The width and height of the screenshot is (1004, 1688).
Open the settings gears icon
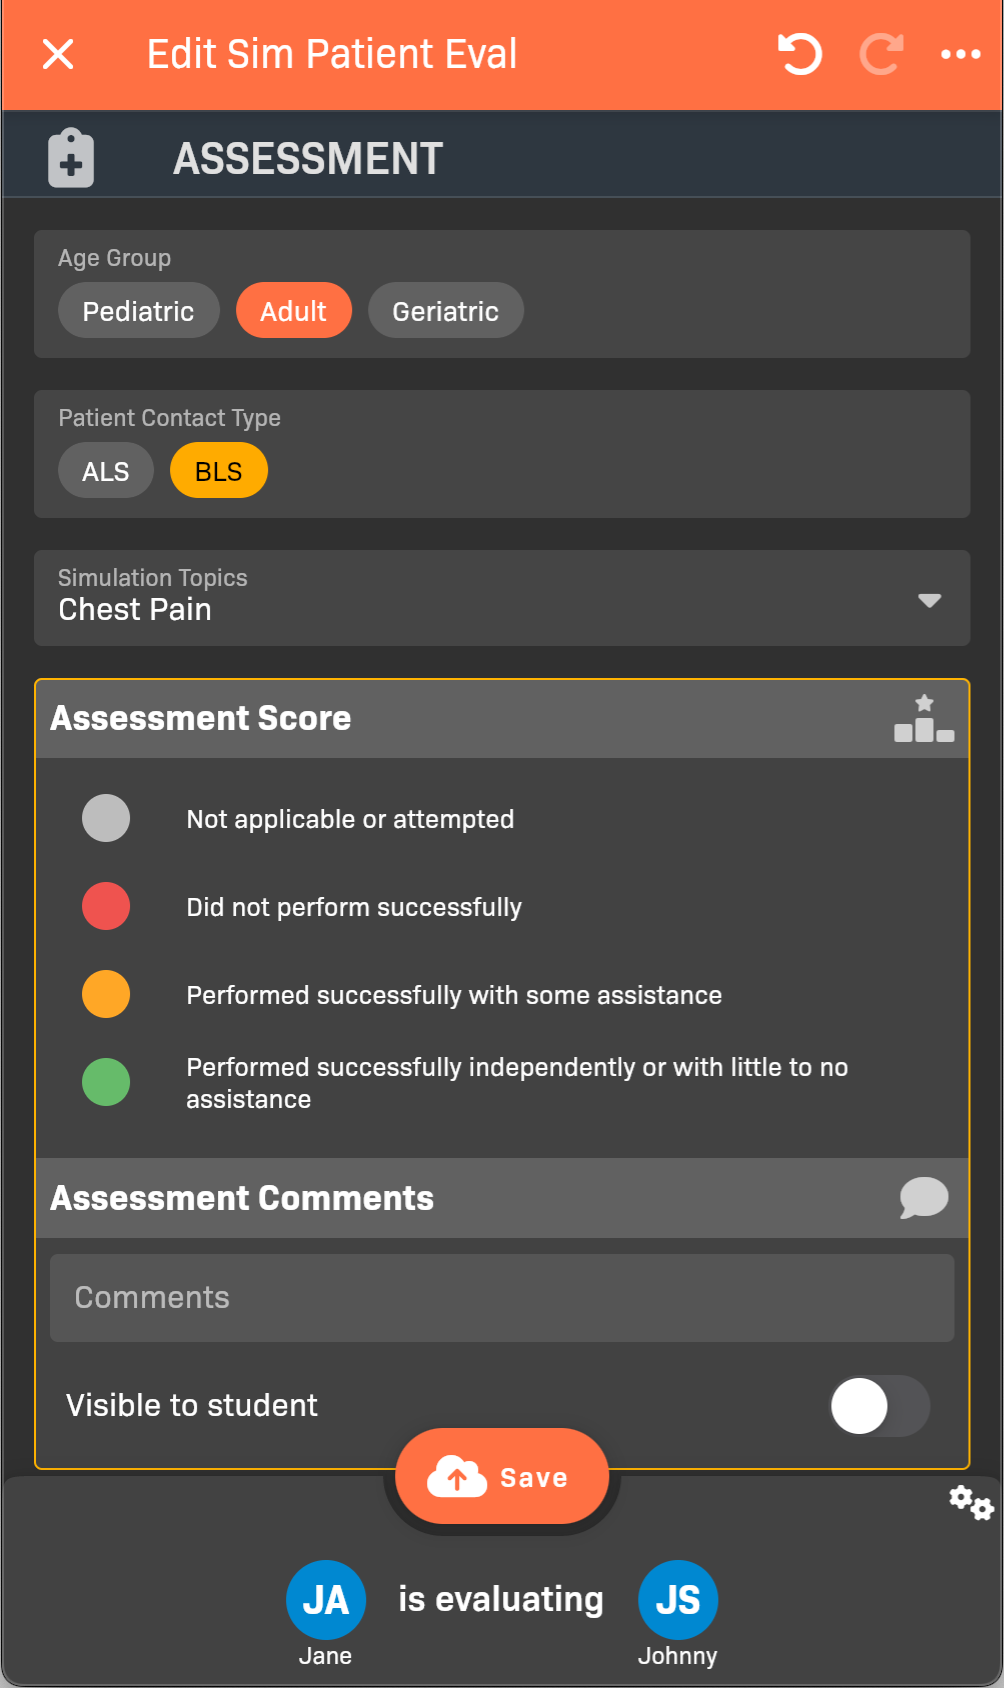click(971, 1502)
